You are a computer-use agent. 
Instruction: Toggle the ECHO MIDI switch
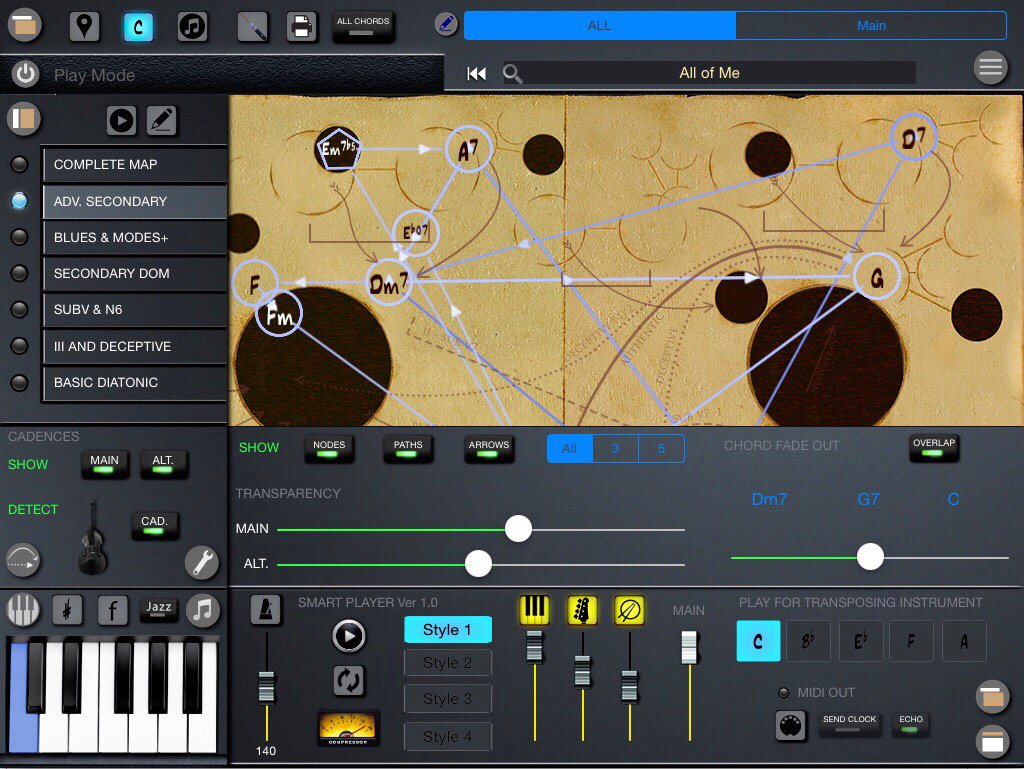coord(910,723)
